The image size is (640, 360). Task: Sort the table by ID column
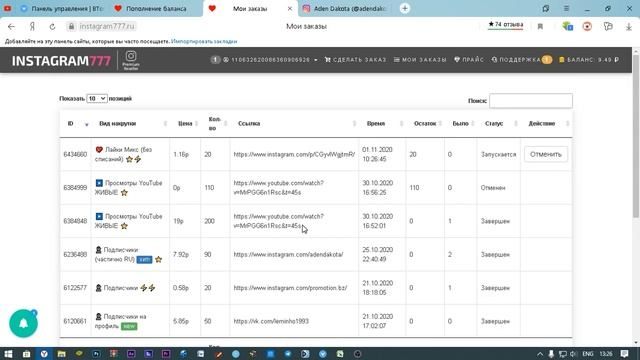tap(76, 124)
